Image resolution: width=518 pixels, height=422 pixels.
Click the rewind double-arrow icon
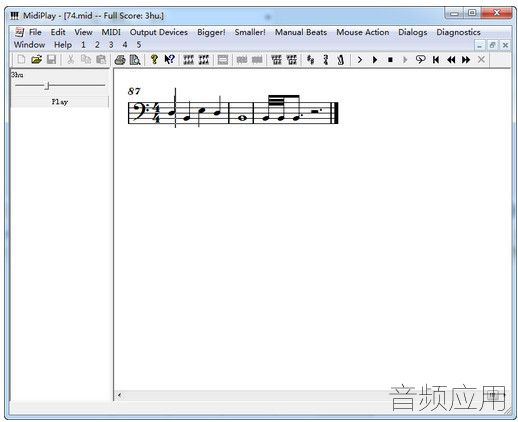(x=451, y=60)
